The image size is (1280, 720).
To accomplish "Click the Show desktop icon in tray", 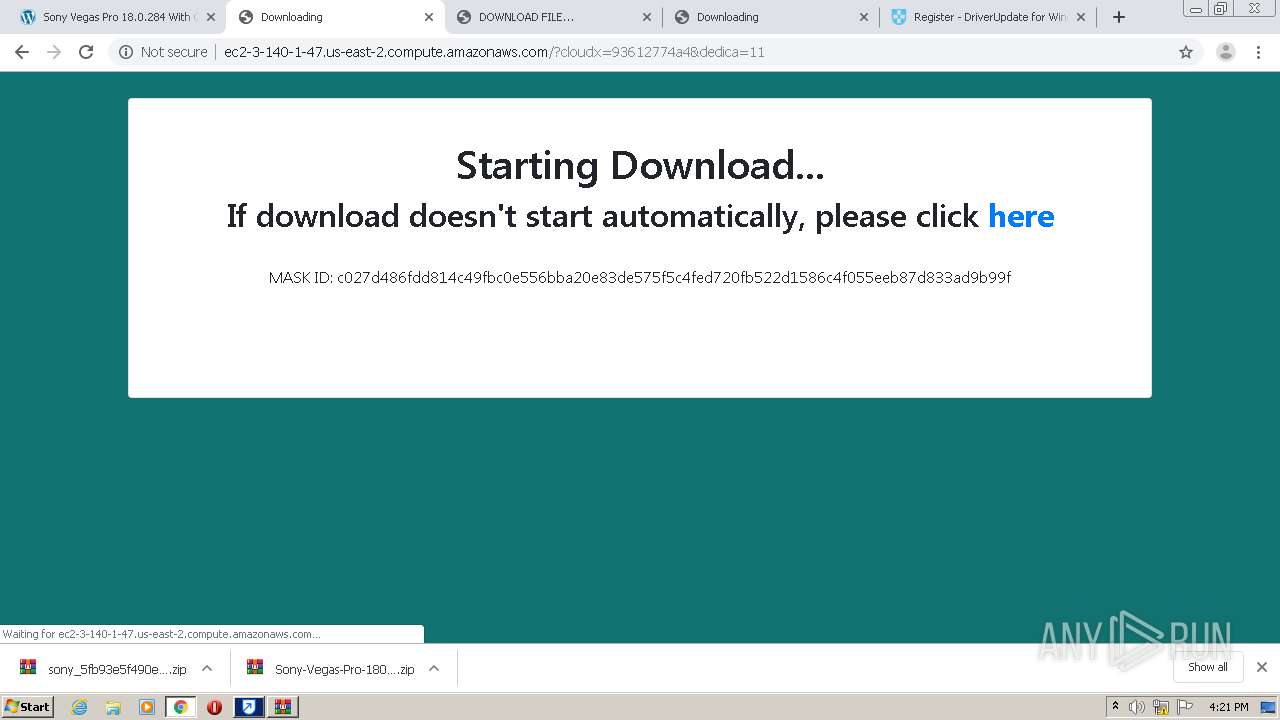I will (x=1269, y=707).
